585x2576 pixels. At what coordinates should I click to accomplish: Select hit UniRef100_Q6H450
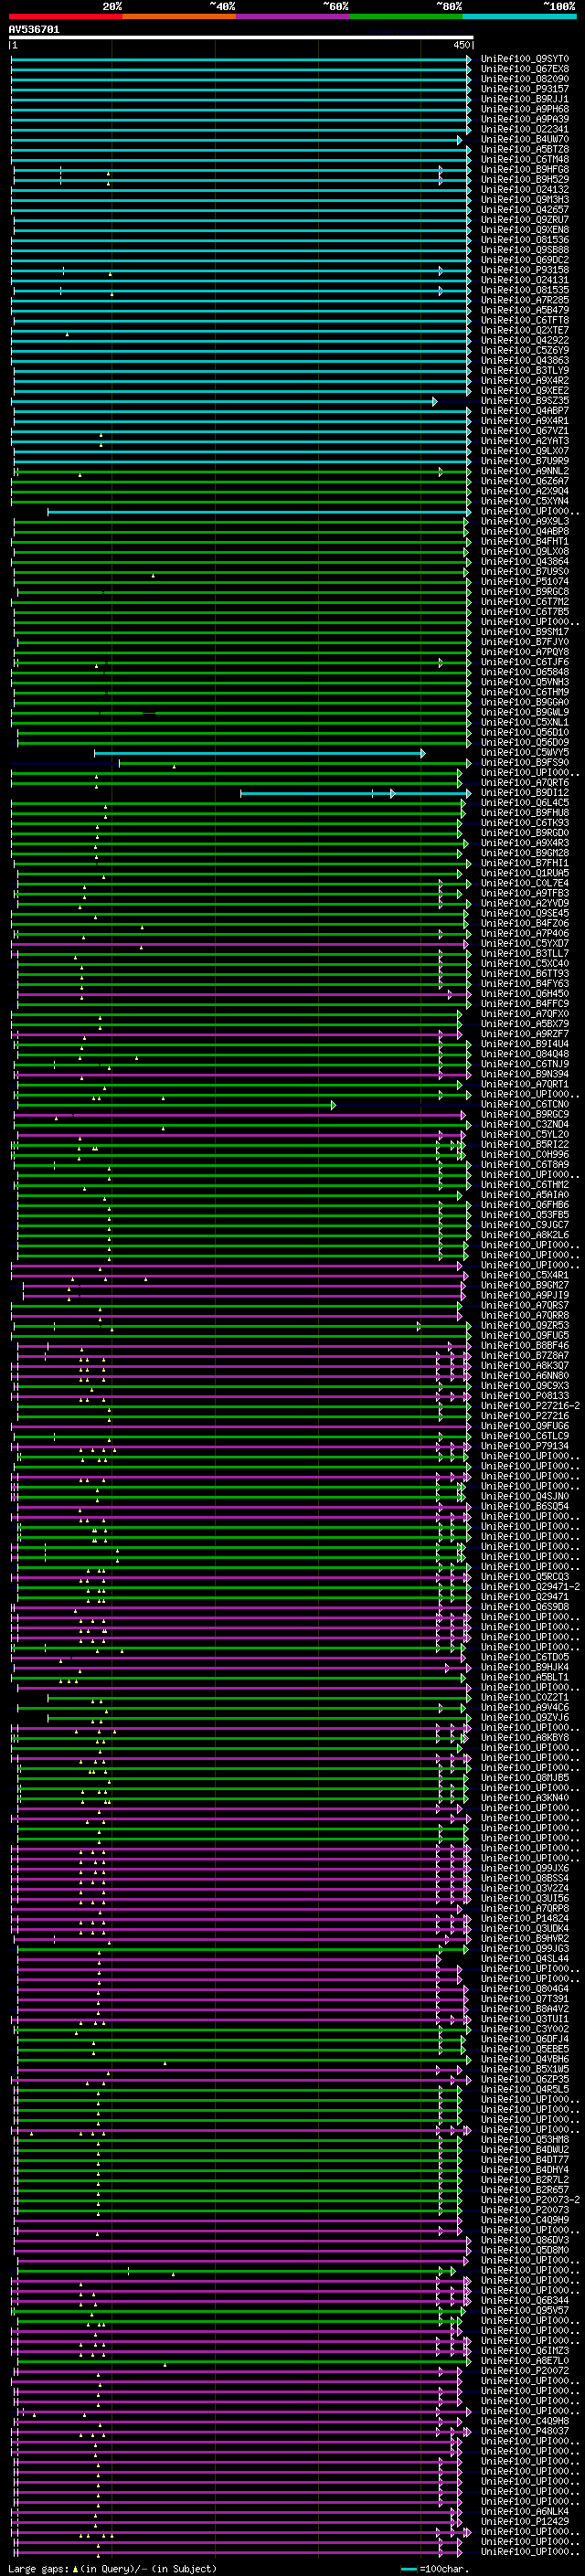(x=524, y=994)
